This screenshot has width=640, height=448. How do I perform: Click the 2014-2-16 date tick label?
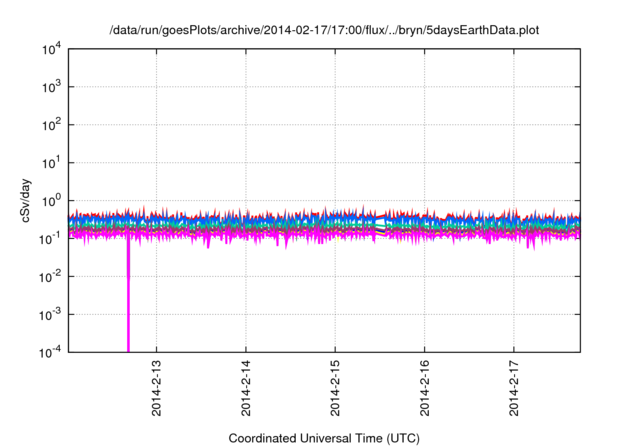(x=424, y=388)
